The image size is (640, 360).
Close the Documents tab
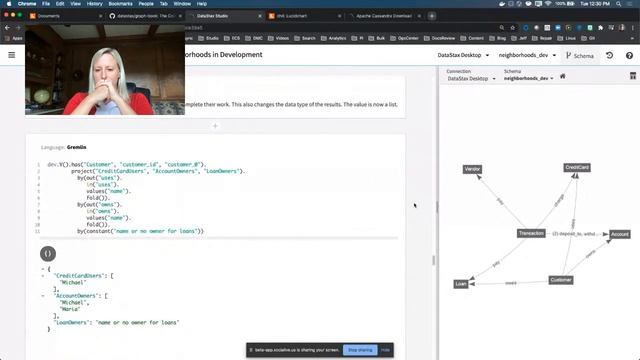(100, 16)
